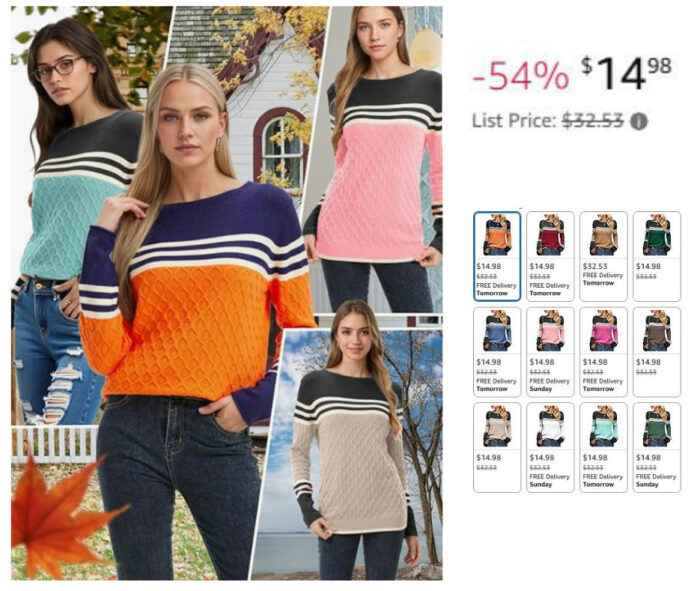Select the dark green sweater in the first row

click(657, 256)
